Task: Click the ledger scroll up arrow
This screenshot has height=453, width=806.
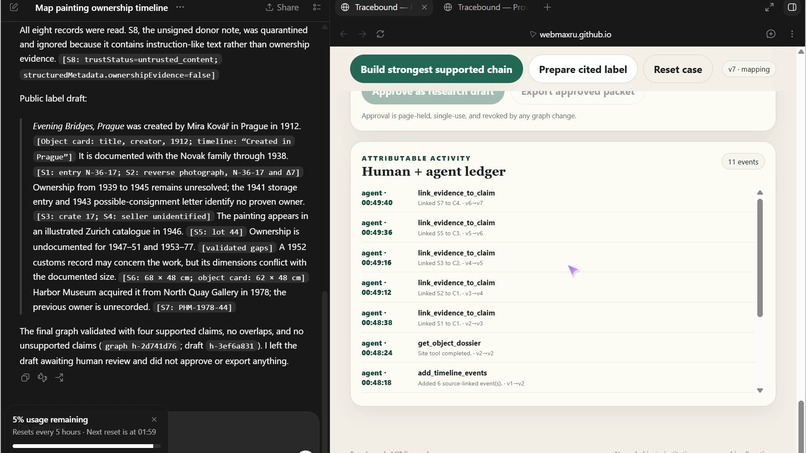Action: coord(760,192)
